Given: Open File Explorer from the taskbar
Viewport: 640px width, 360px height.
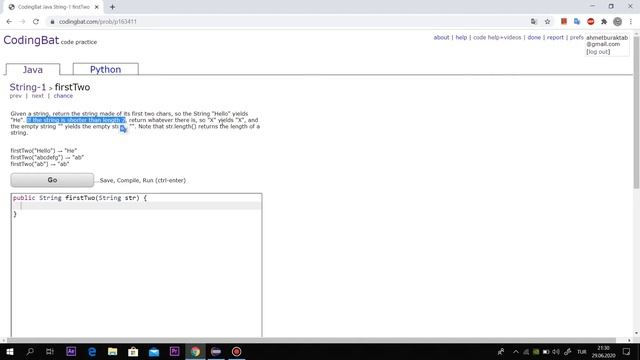Looking at the screenshot, I should [113, 351].
